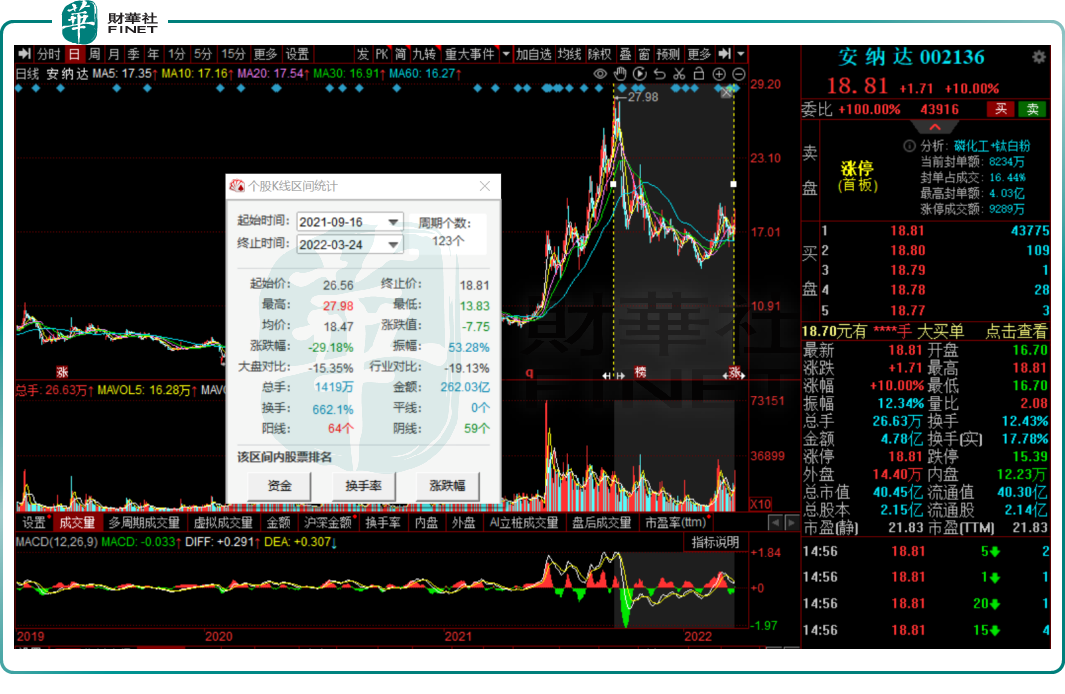Screen dimensions: 1065x694
Task: Select the 年 yearly period tab
Action: point(154,54)
